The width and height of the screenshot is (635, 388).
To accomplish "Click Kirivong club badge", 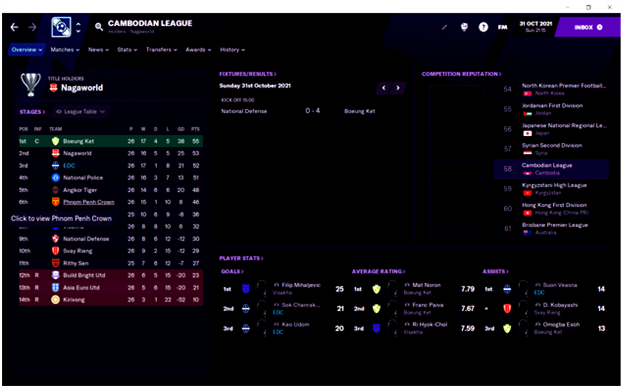I will point(55,300).
